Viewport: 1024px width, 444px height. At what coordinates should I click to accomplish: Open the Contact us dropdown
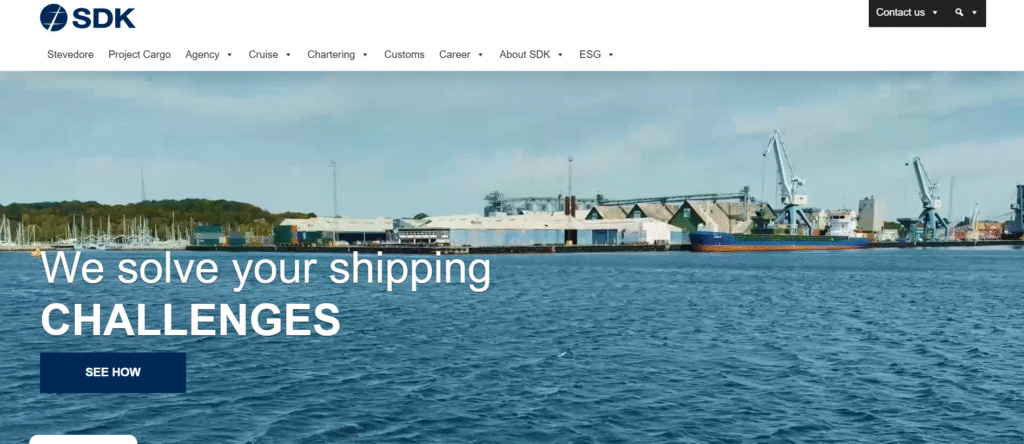(906, 12)
